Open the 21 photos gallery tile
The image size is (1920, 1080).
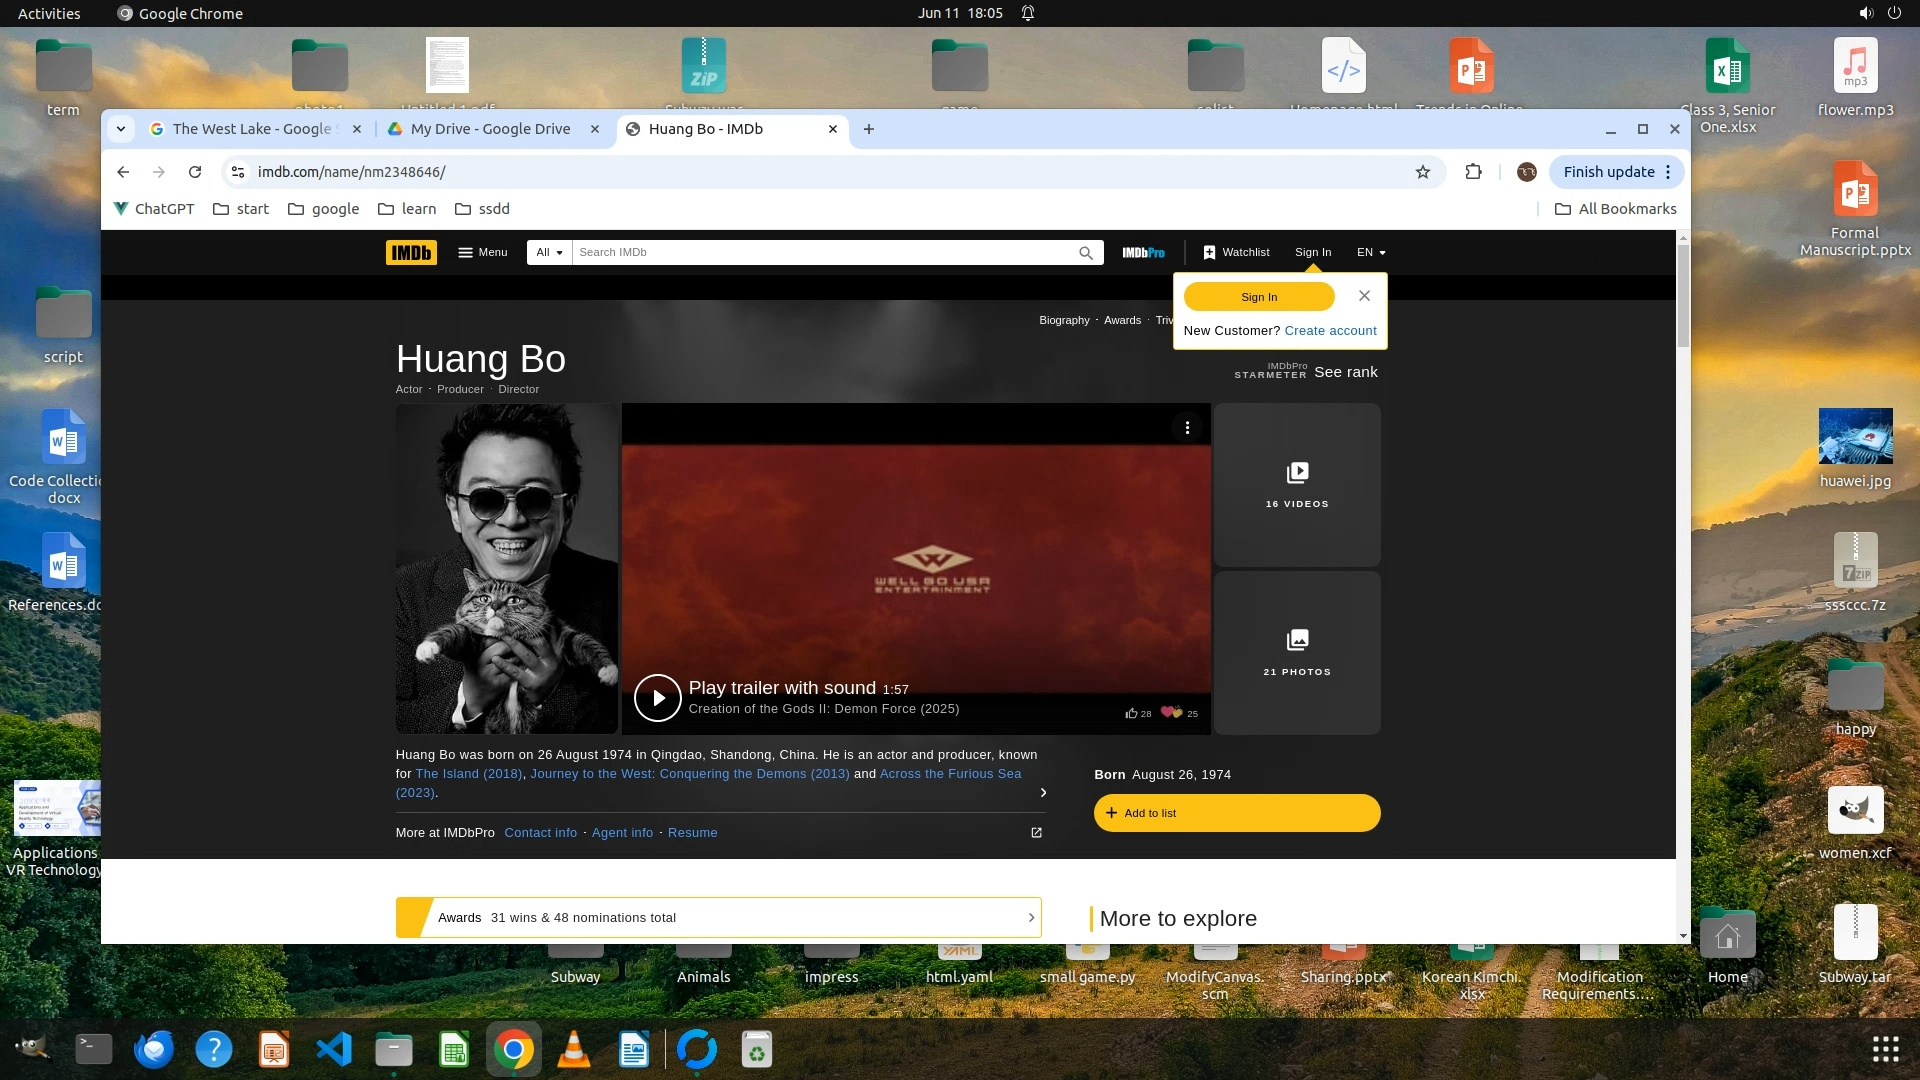click(1297, 652)
